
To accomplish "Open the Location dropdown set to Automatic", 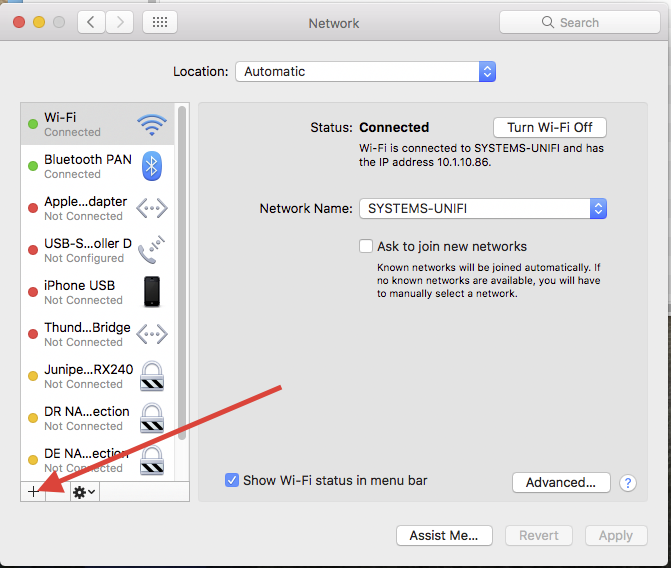I will pyautogui.click(x=365, y=72).
